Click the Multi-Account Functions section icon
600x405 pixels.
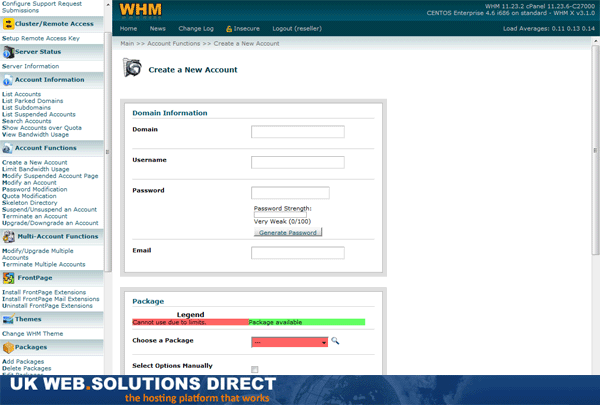click(8, 236)
